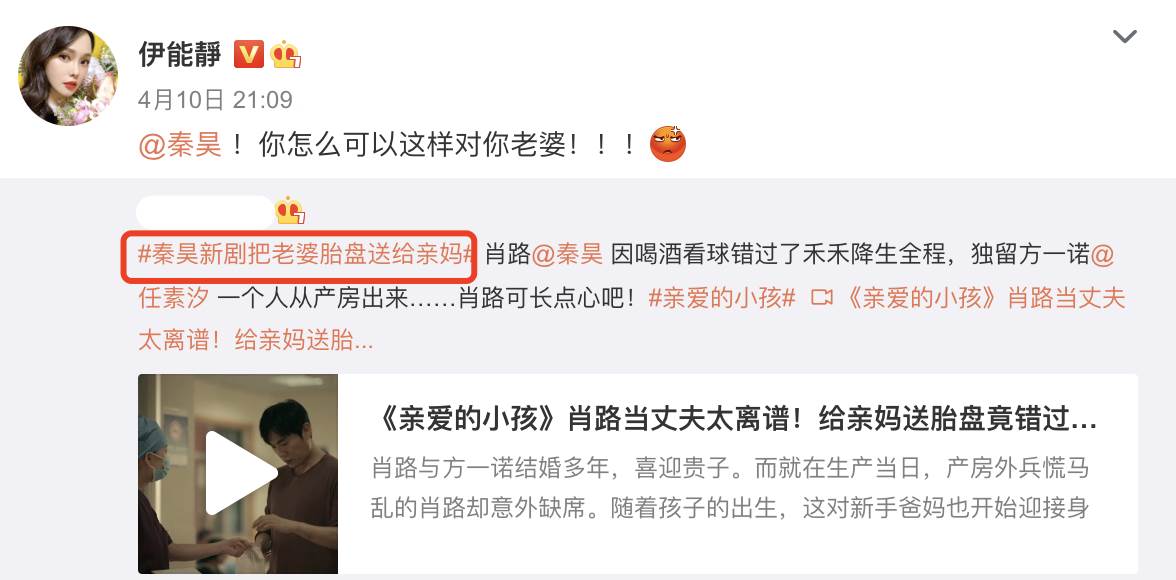Click the angry face emoji
The image size is (1176, 580).
(668, 144)
